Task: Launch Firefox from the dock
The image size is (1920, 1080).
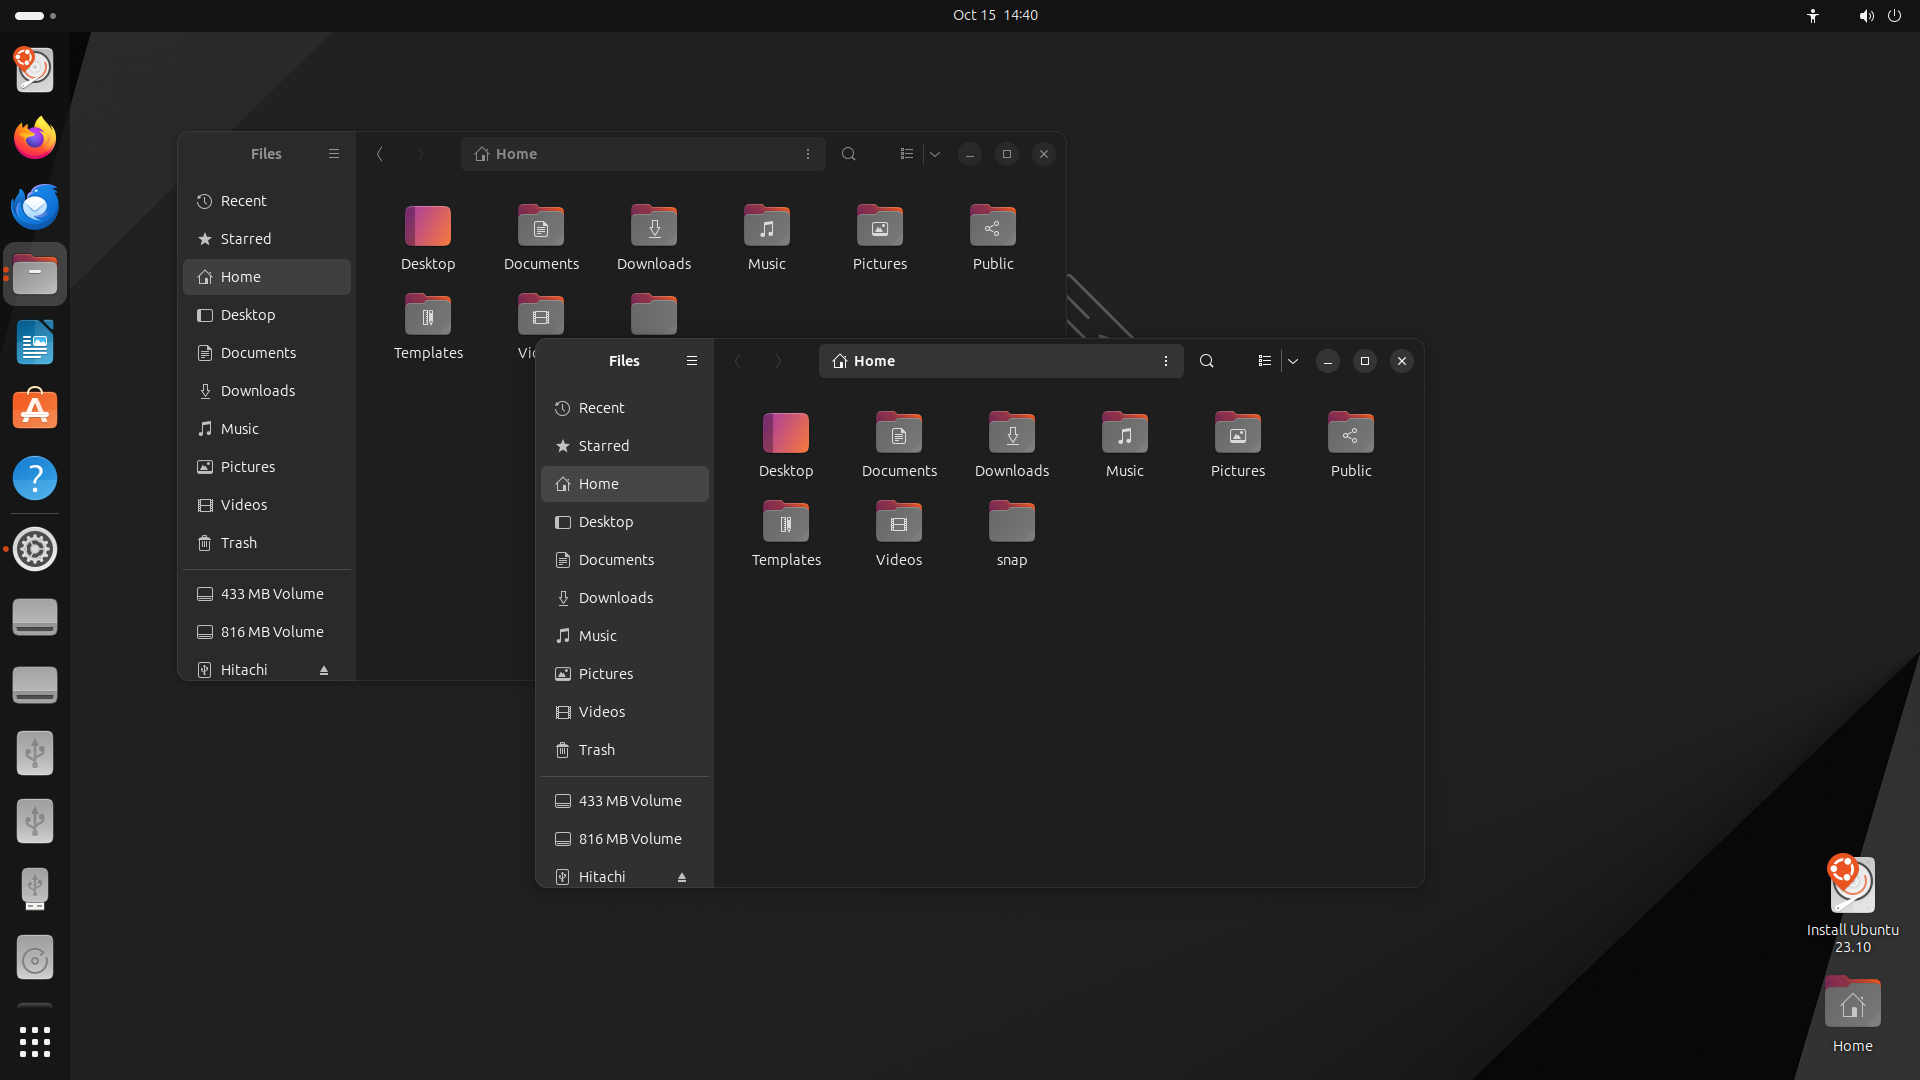Action: [35, 138]
